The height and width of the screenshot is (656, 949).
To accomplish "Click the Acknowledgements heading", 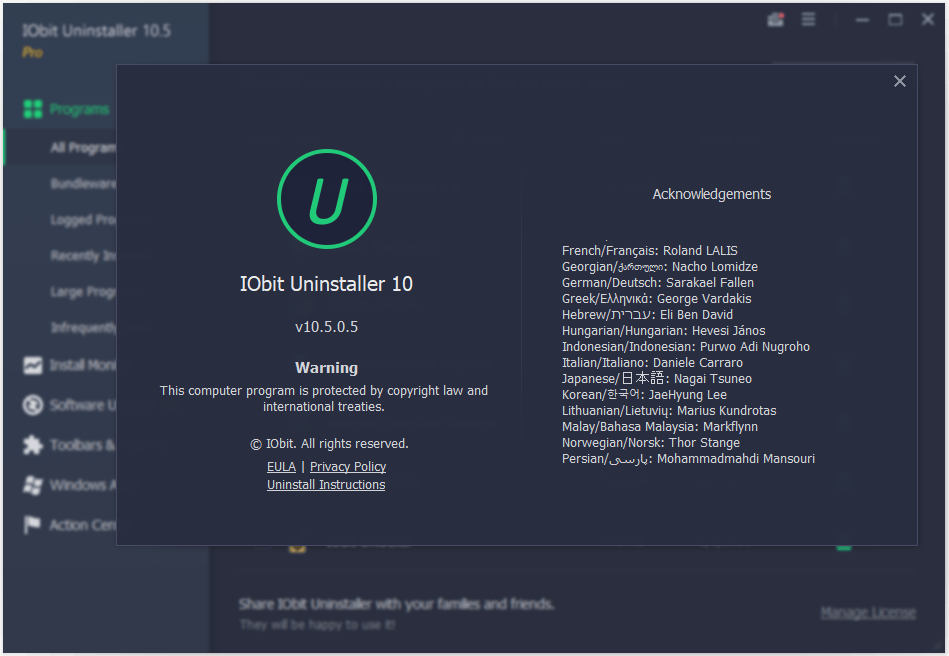I will [712, 194].
